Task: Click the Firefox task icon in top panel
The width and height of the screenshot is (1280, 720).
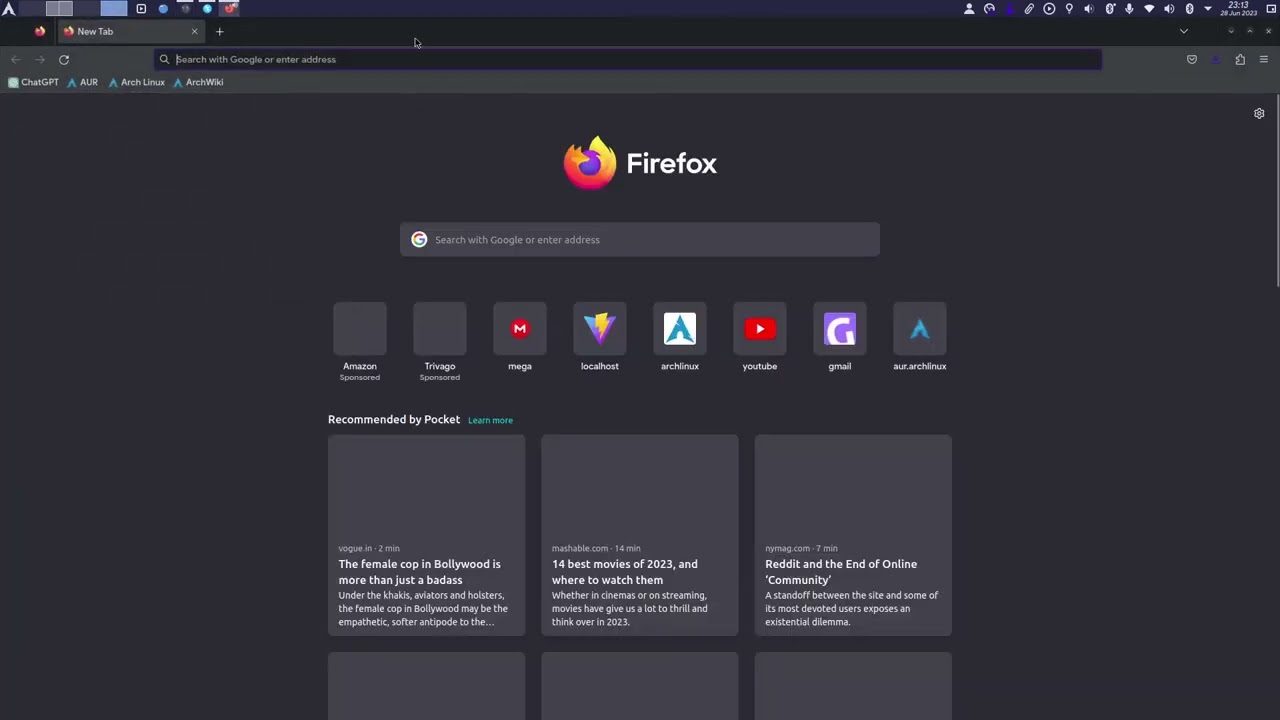Action: coord(229,9)
